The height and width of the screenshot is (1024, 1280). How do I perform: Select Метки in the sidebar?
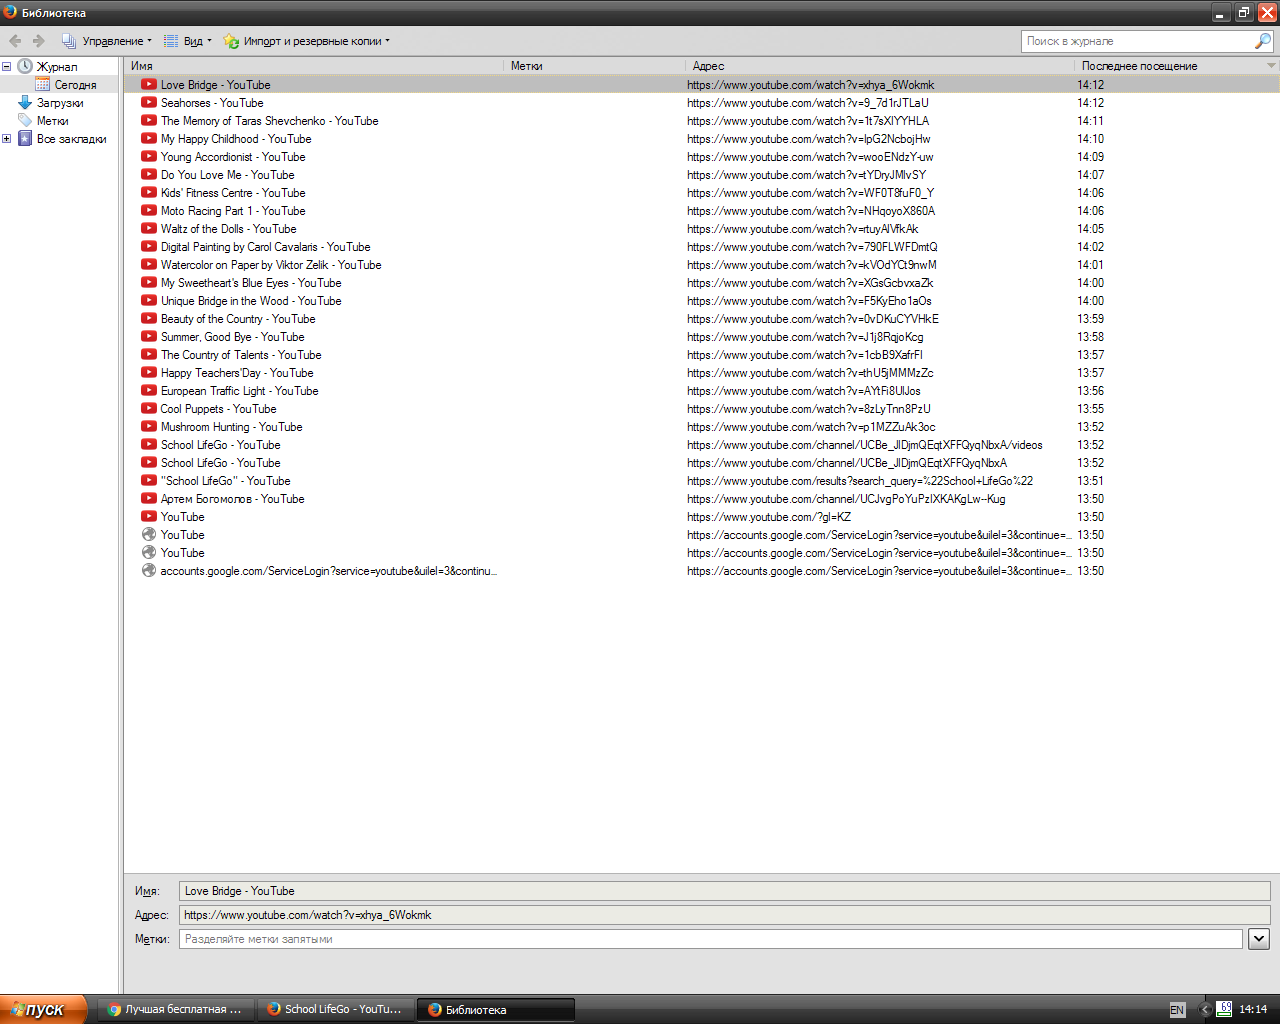tap(53, 121)
